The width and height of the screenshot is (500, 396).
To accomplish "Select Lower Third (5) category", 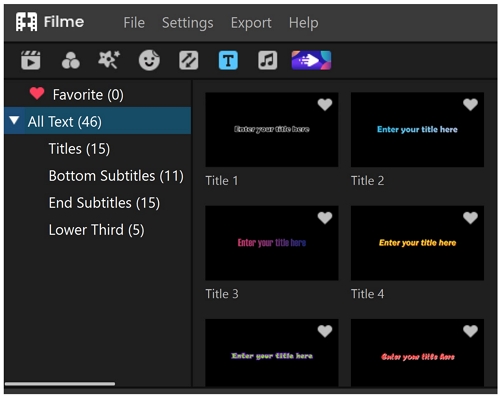I will tap(97, 230).
